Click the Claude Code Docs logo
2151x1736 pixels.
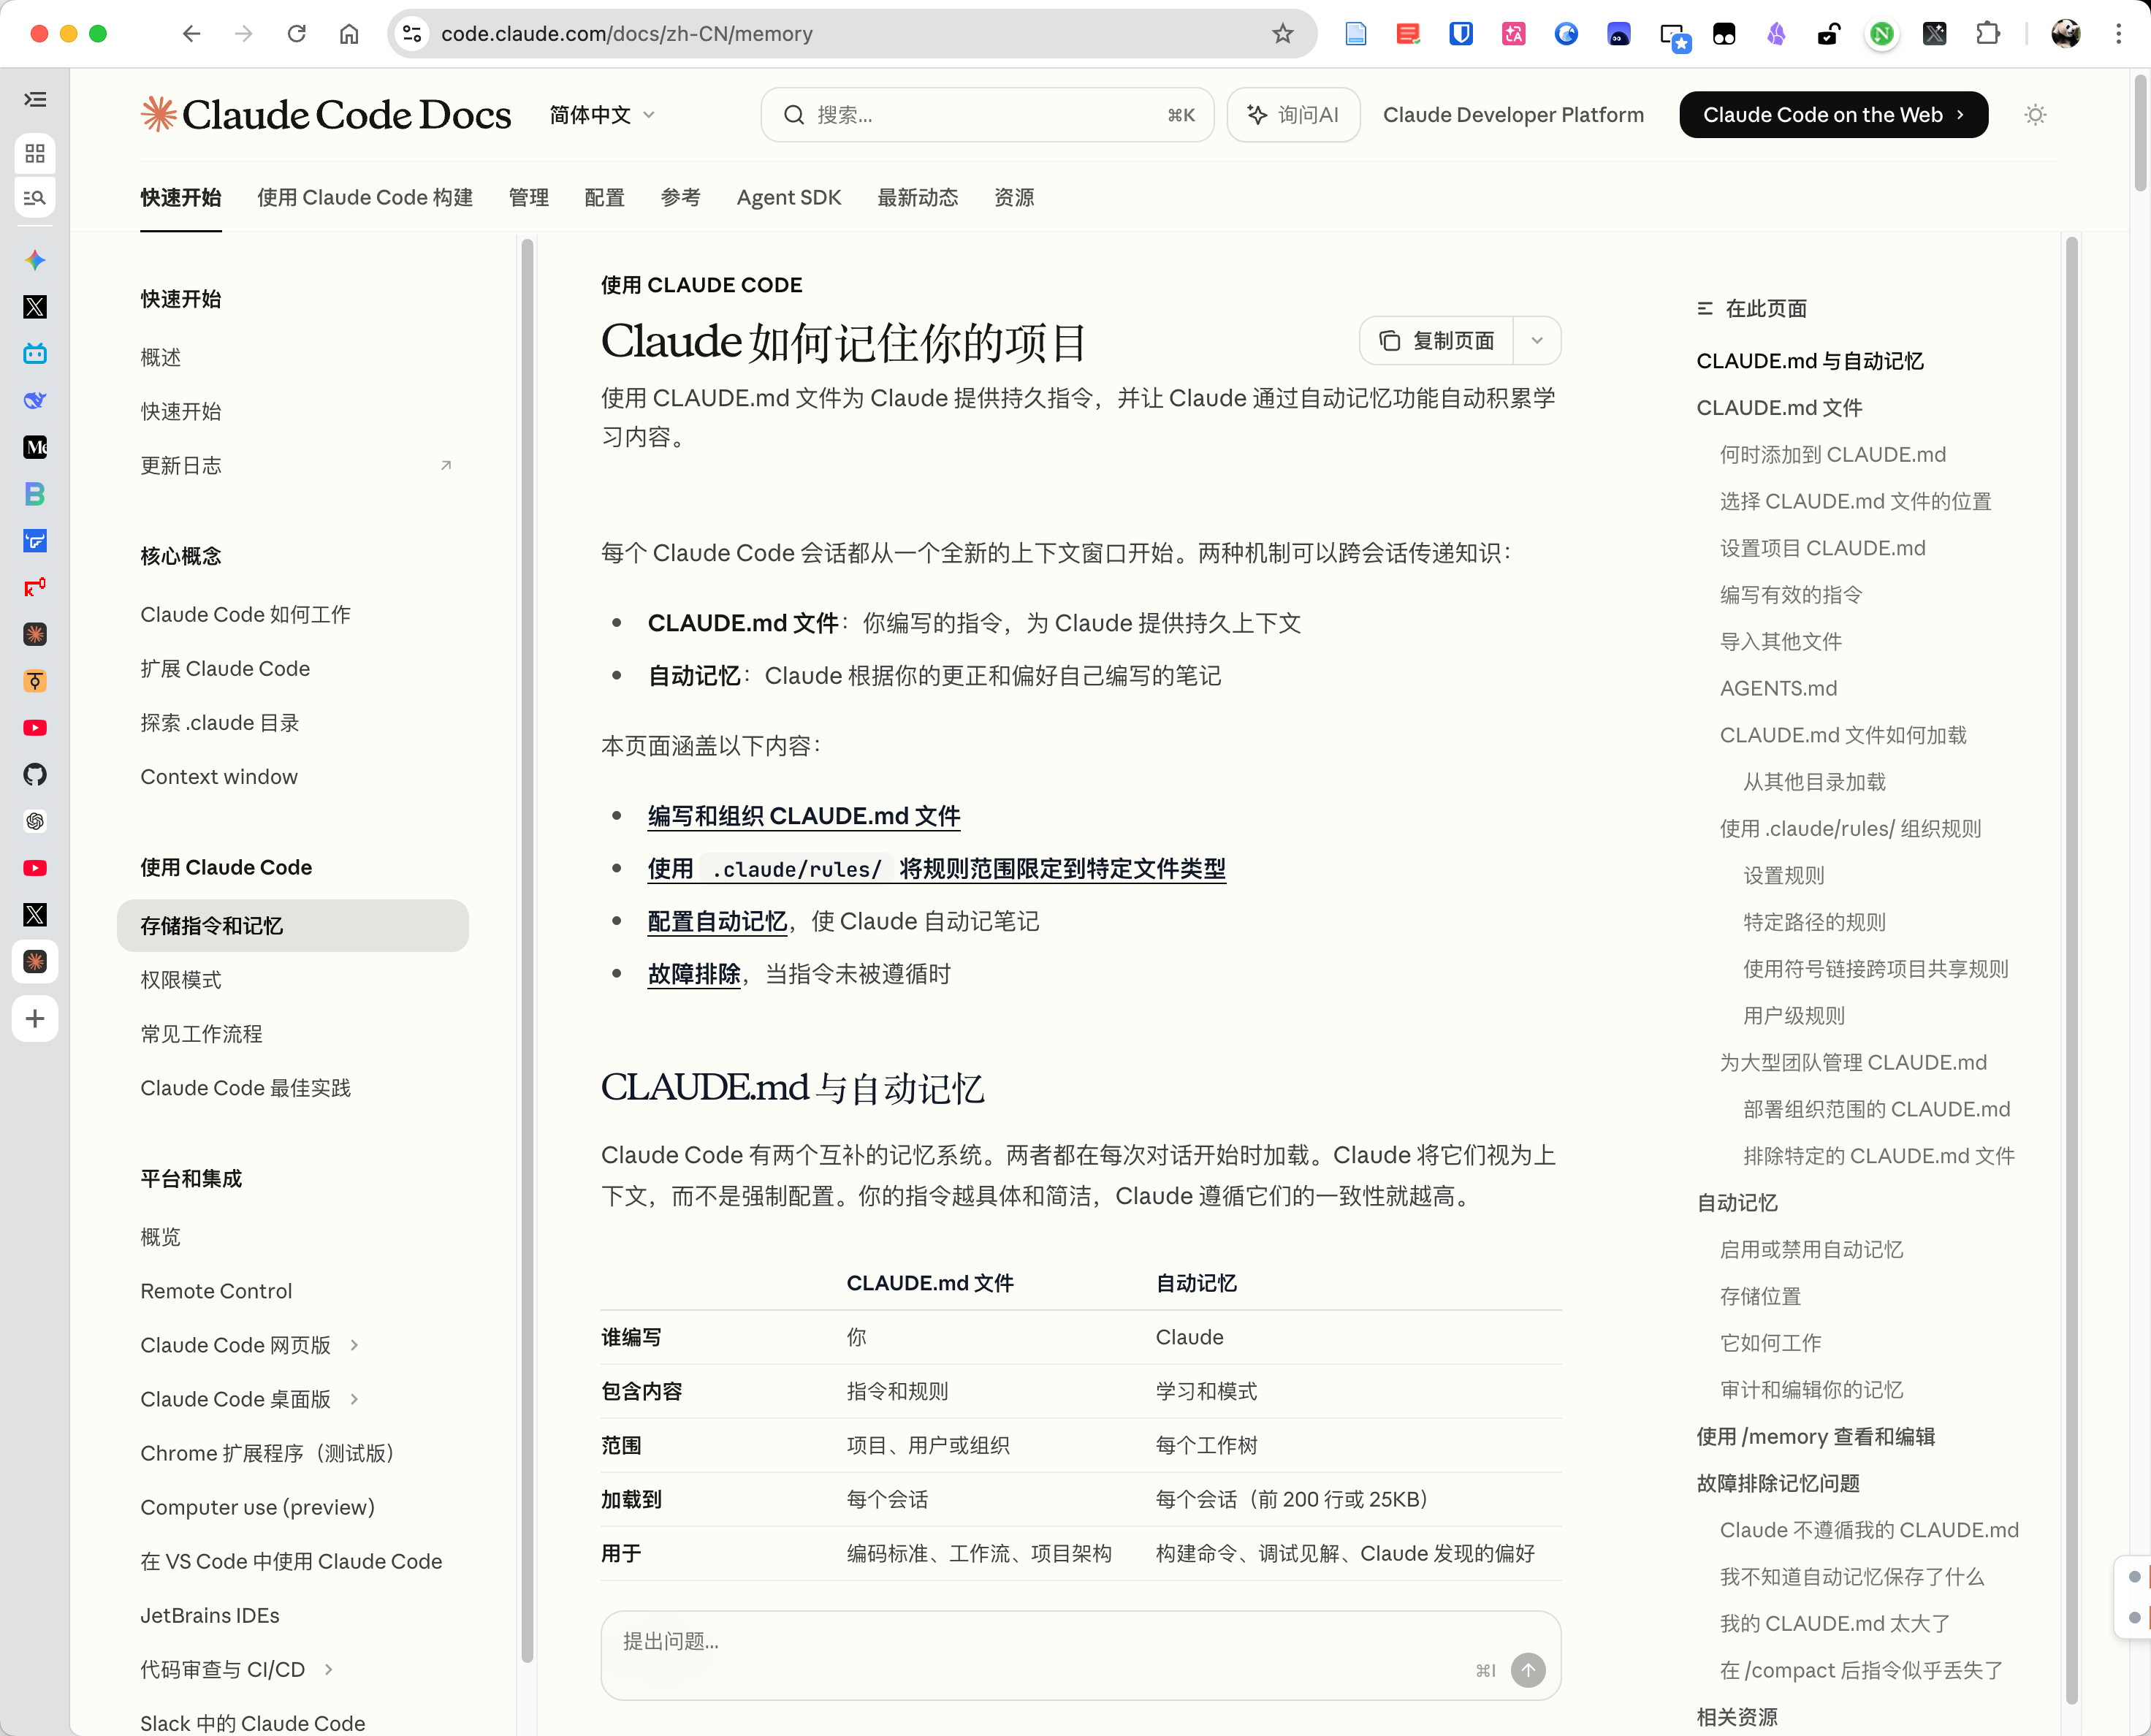pos(326,115)
